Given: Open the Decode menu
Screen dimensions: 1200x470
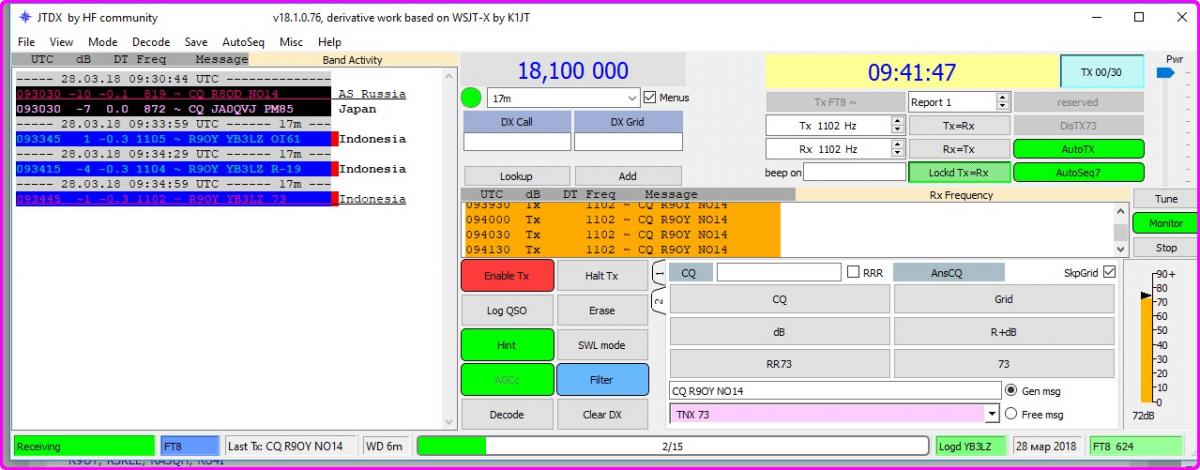Looking at the screenshot, I should 151,42.
